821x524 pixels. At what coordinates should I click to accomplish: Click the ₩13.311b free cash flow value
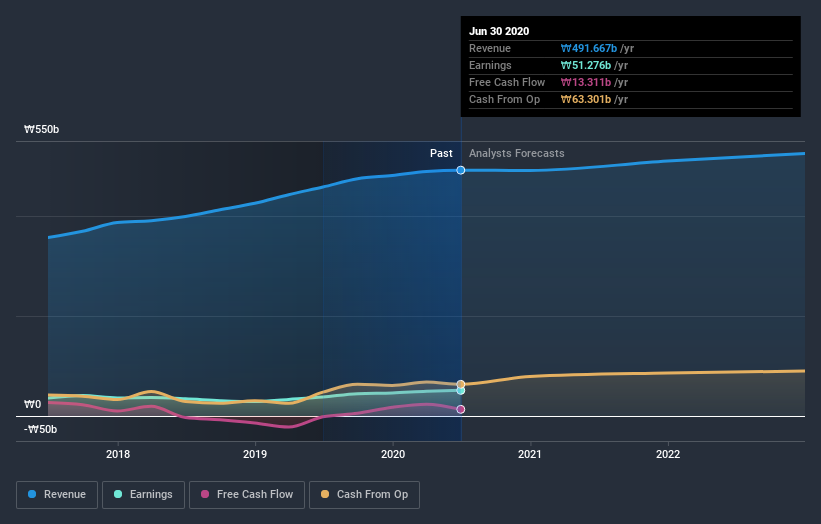coord(586,82)
